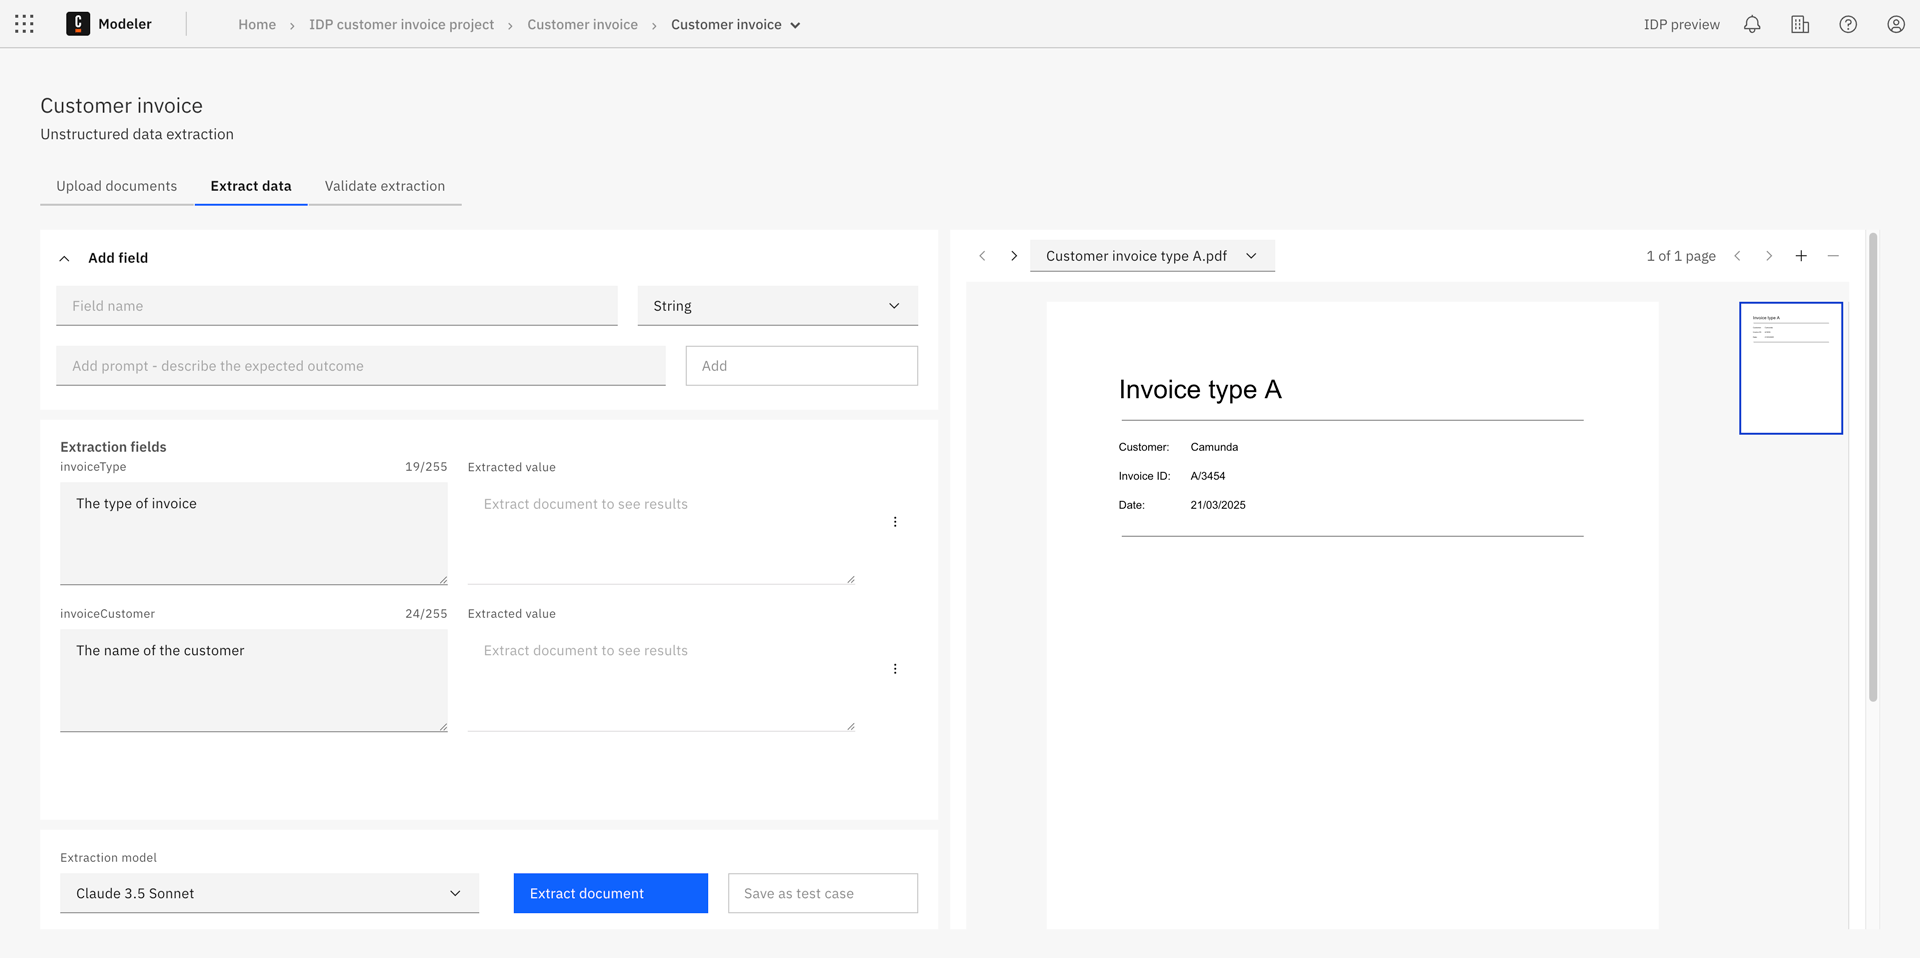Collapse the Add field section
Image resolution: width=1920 pixels, height=958 pixels.
pyautogui.click(x=64, y=257)
